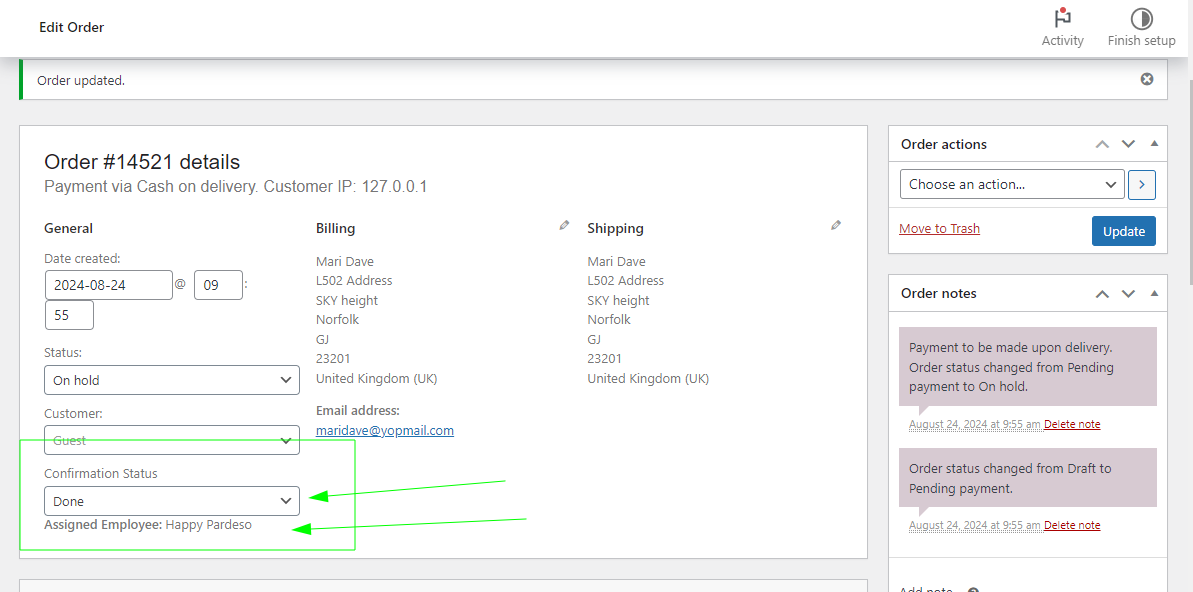Open the Status dropdown showing On hold
The image size is (1193, 592).
171,380
